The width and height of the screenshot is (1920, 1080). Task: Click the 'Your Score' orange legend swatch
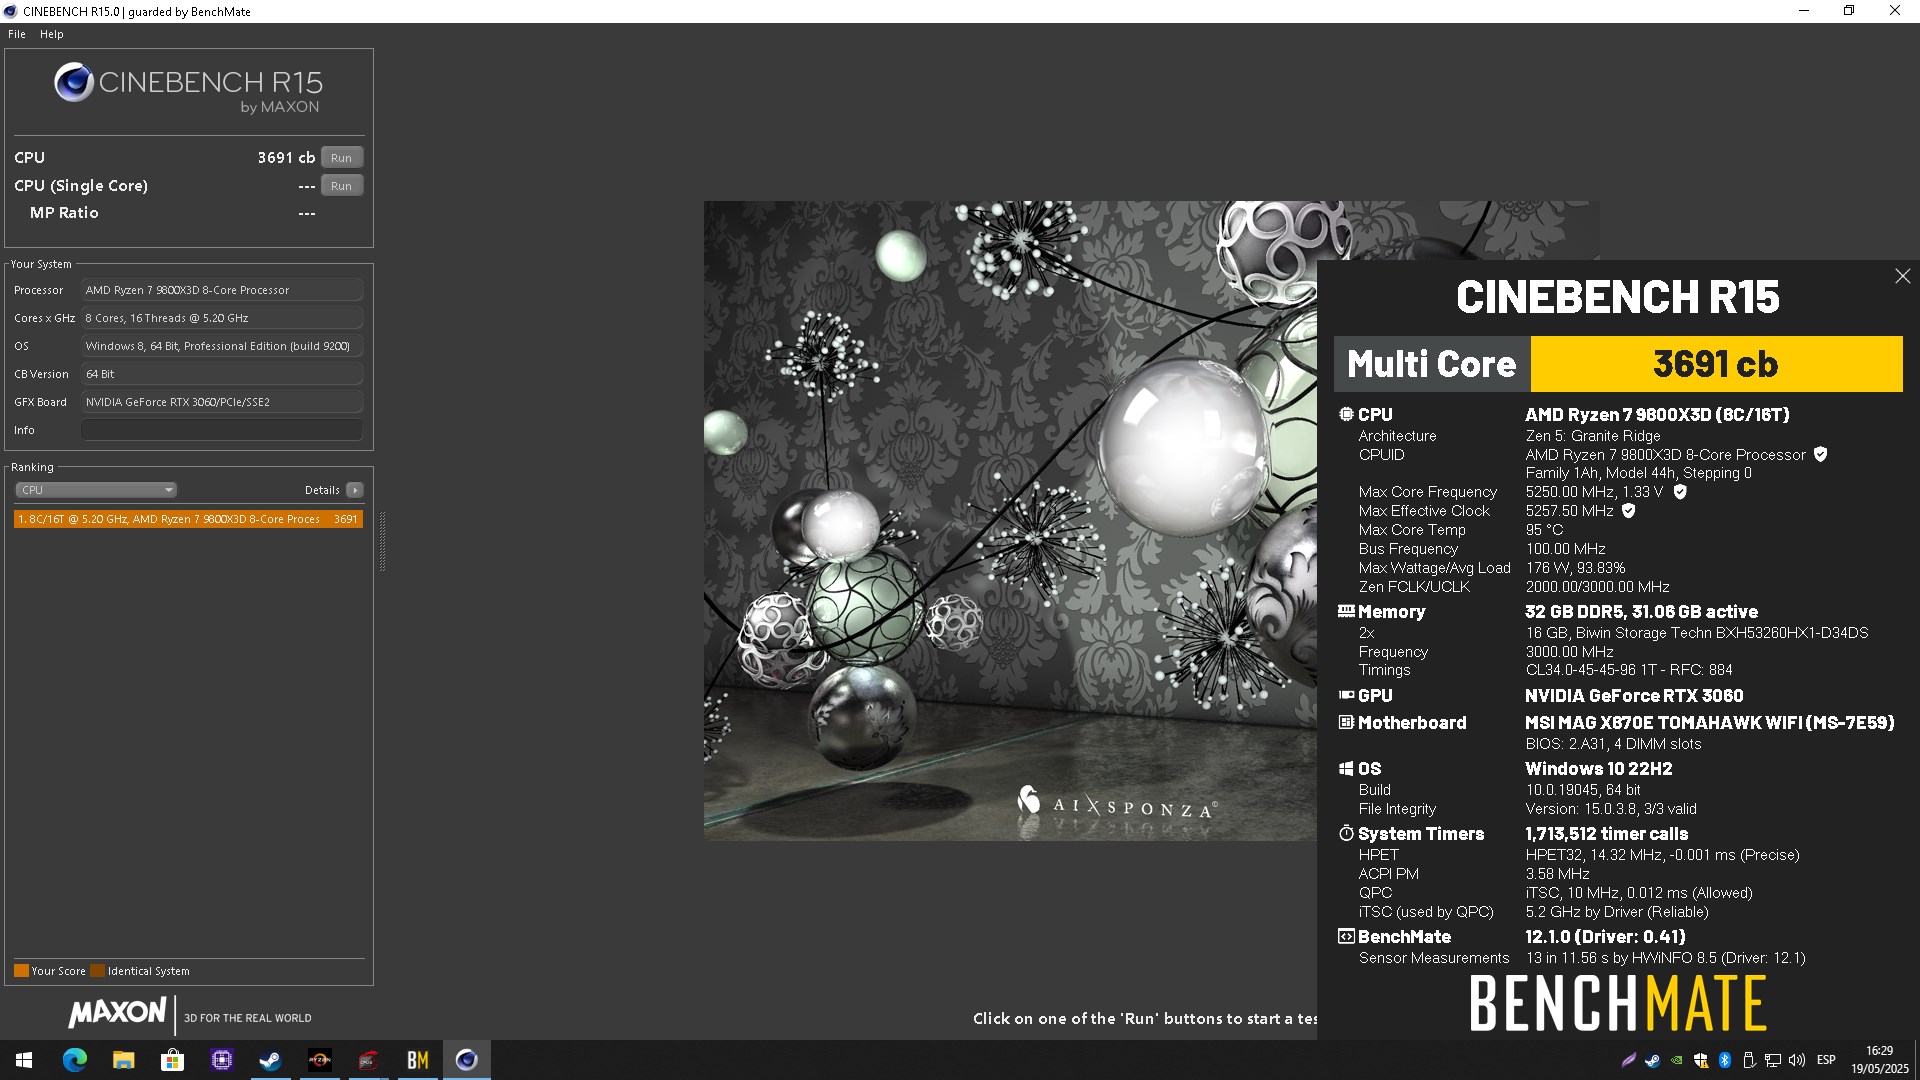(x=21, y=971)
